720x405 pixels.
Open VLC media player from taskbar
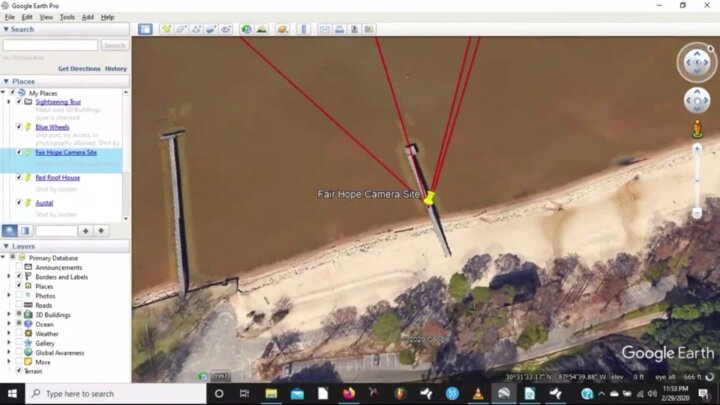[x=478, y=394]
